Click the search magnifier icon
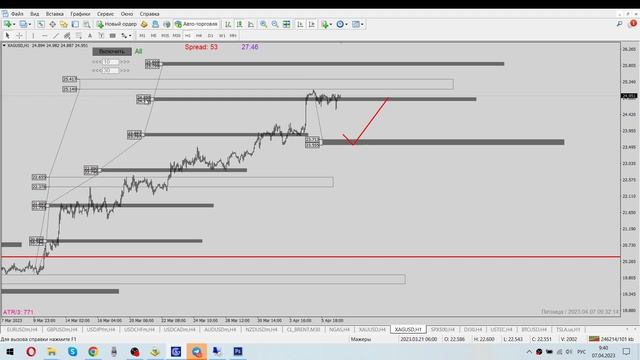The width and height of the screenshot is (640, 360). pyautogui.click(x=620, y=24)
